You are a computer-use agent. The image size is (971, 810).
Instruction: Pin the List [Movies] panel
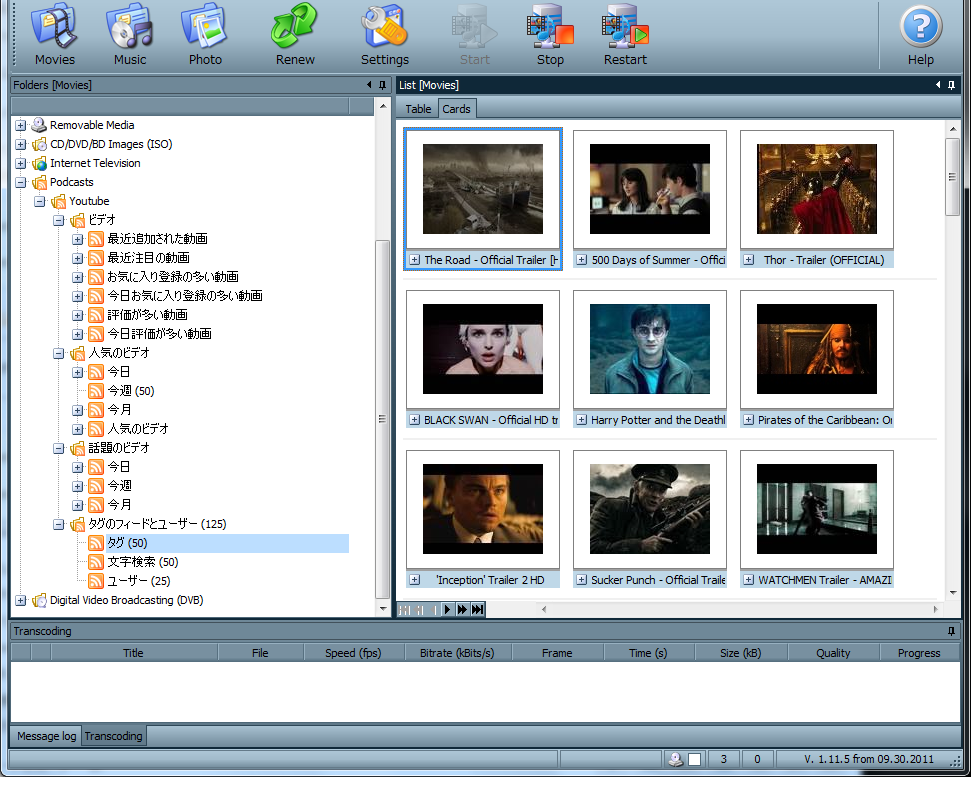[x=951, y=85]
